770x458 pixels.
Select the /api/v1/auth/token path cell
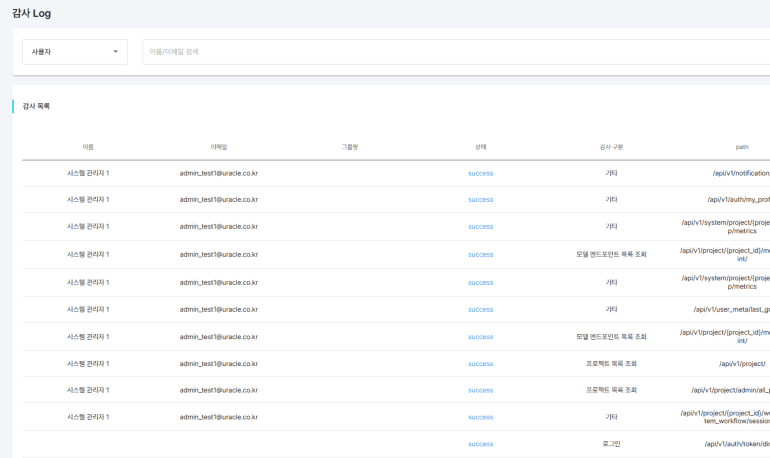737,444
